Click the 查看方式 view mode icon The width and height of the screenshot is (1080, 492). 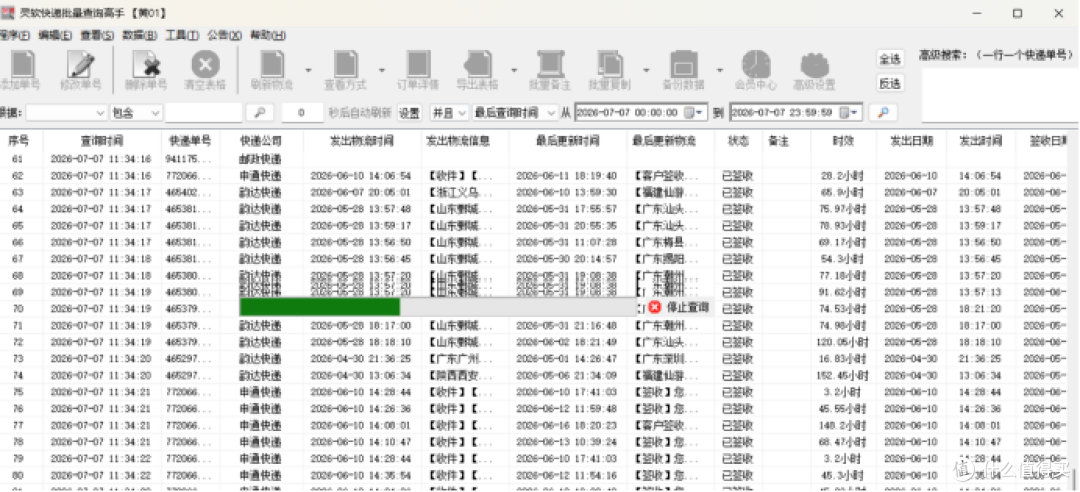coord(346,64)
